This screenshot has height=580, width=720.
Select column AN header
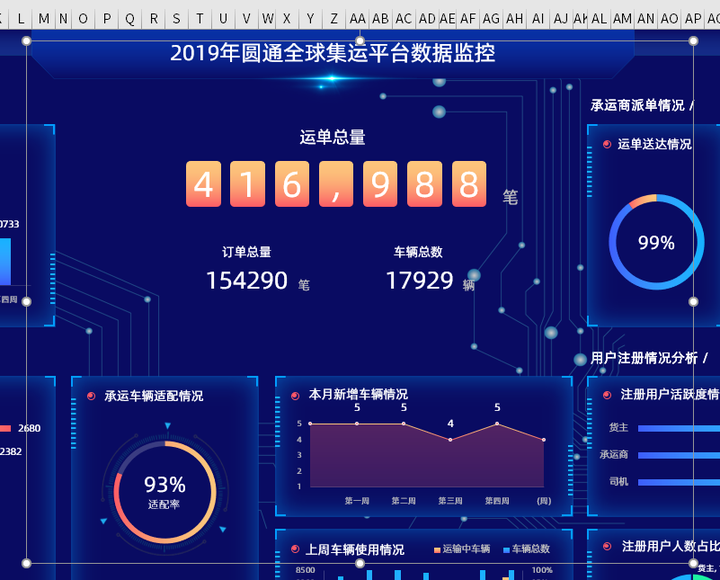pyautogui.click(x=646, y=19)
